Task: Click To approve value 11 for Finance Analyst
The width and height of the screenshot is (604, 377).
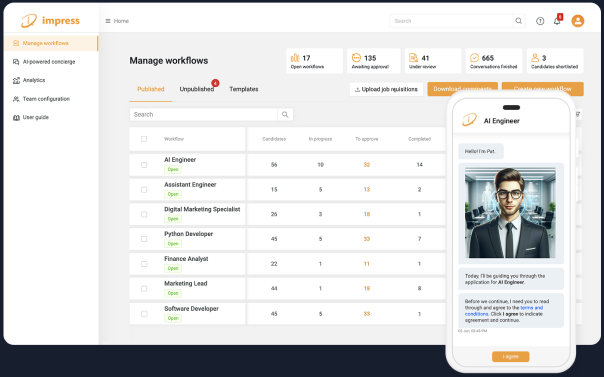Action: pyautogui.click(x=367, y=264)
